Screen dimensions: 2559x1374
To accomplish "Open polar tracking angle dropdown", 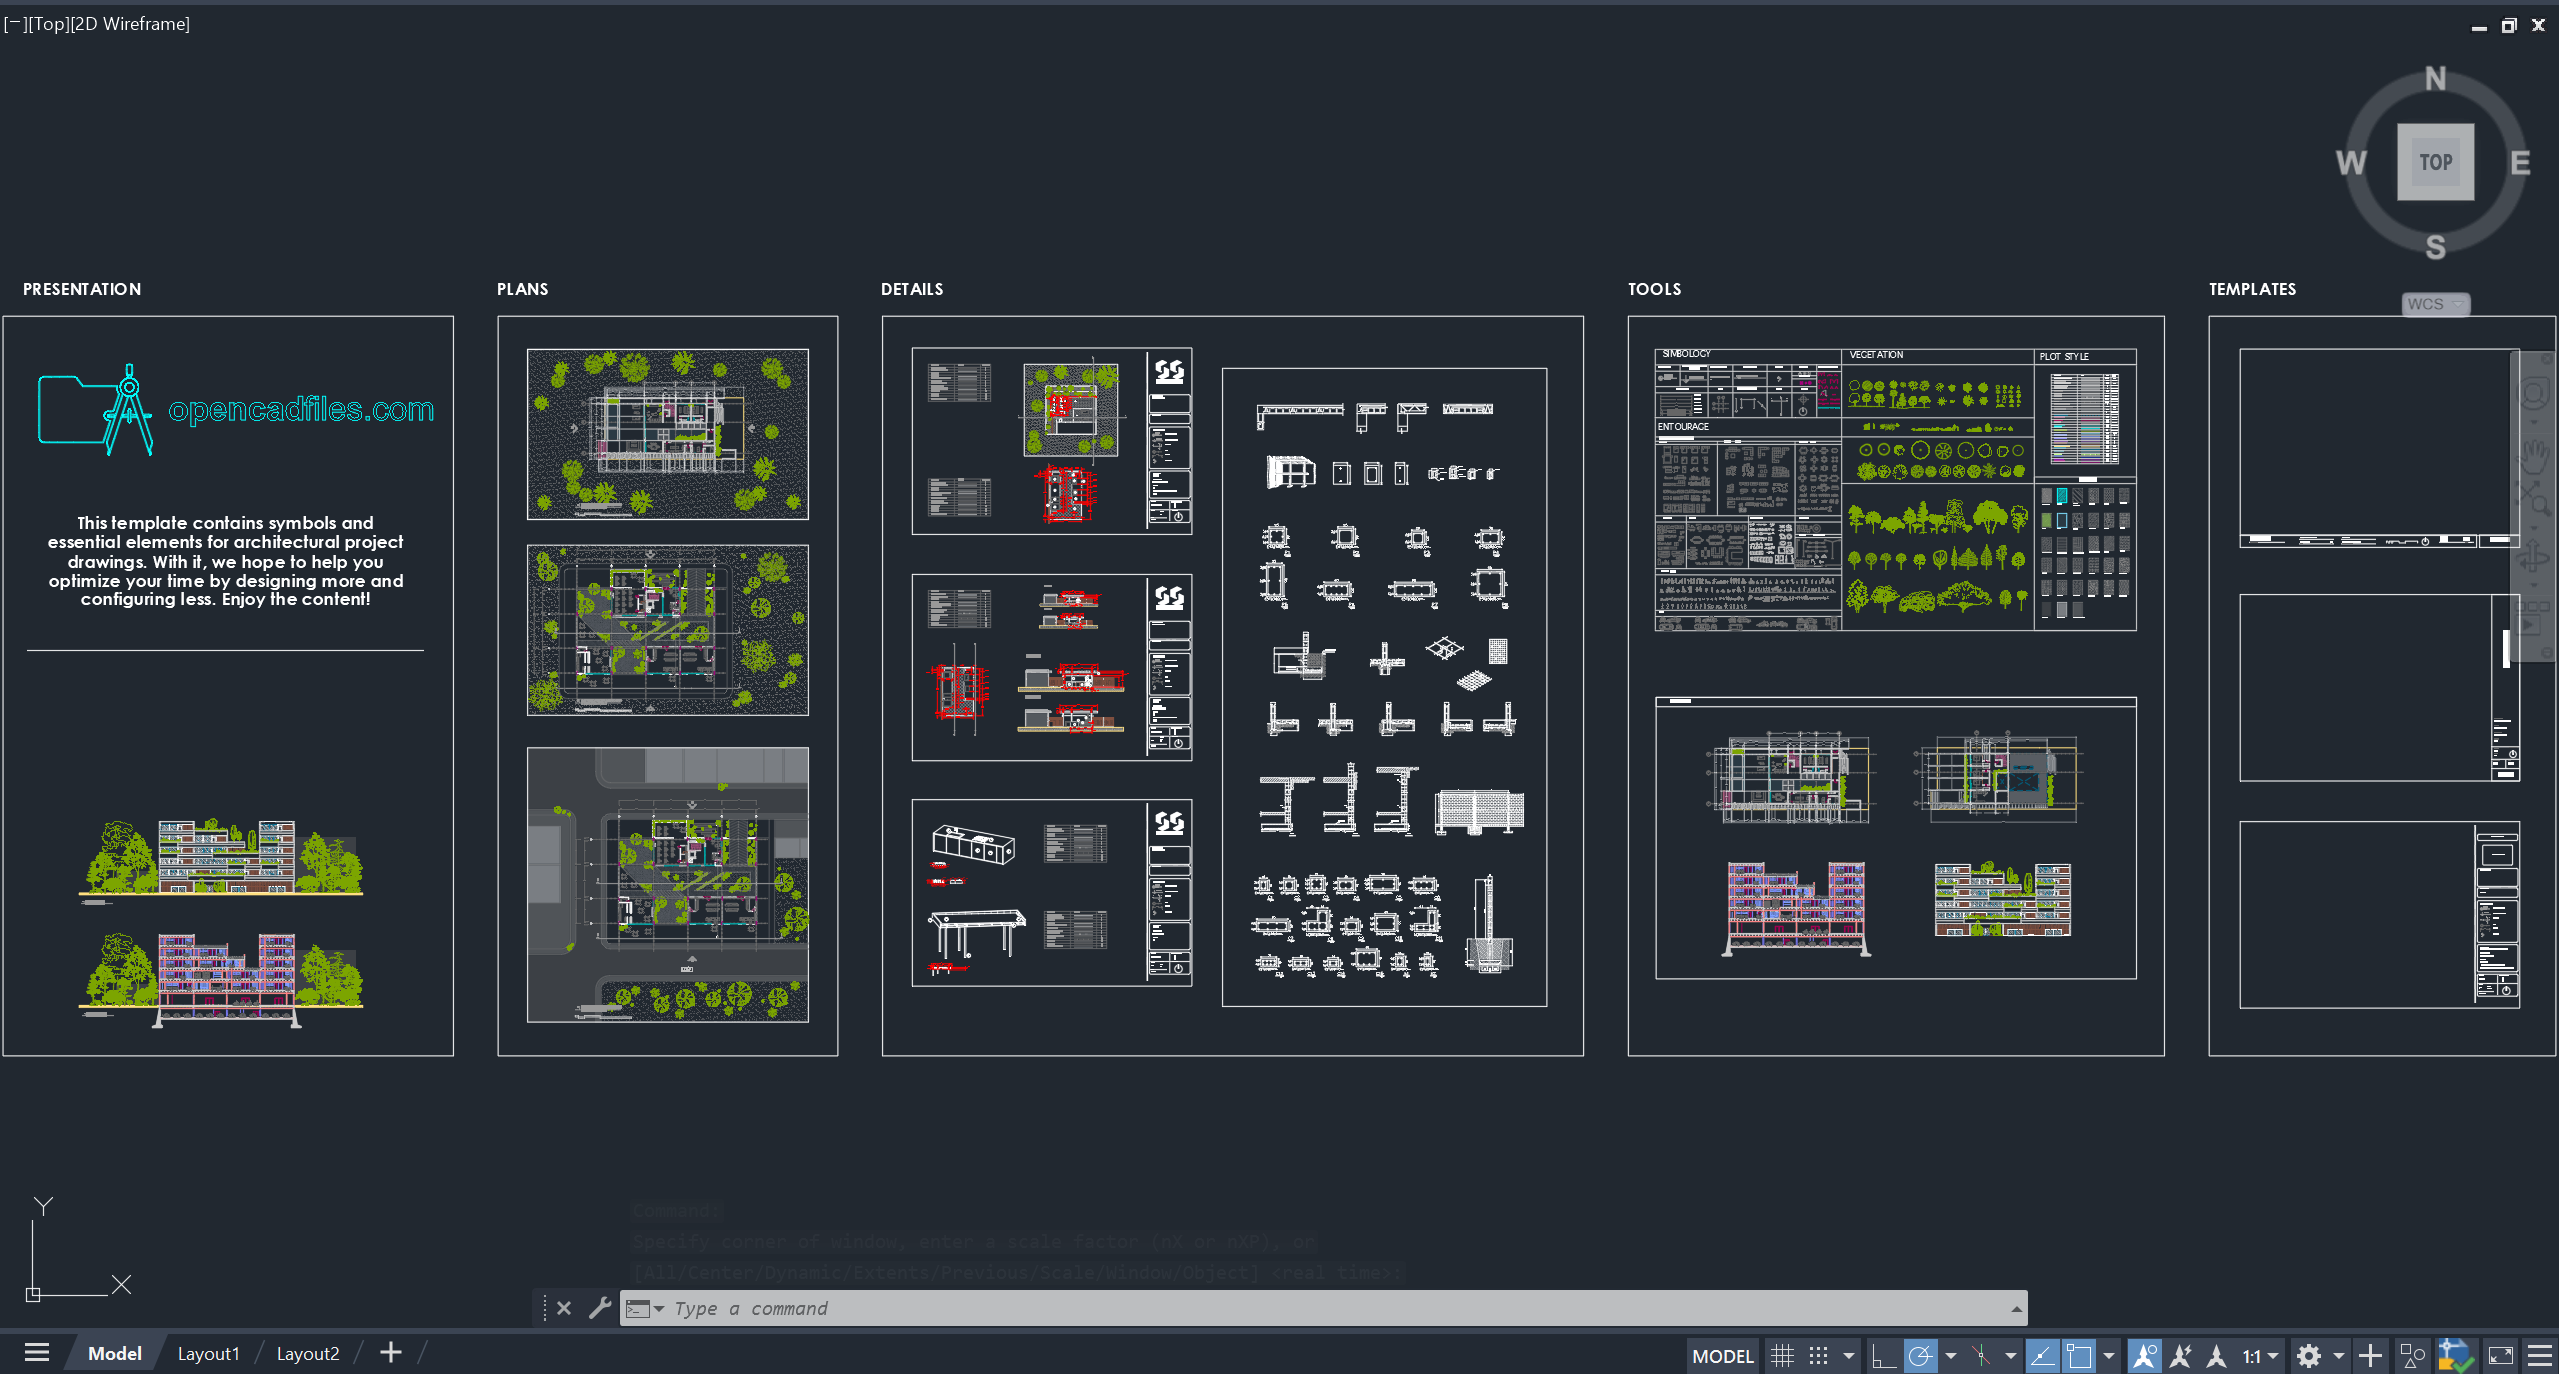I will (1951, 1356).
